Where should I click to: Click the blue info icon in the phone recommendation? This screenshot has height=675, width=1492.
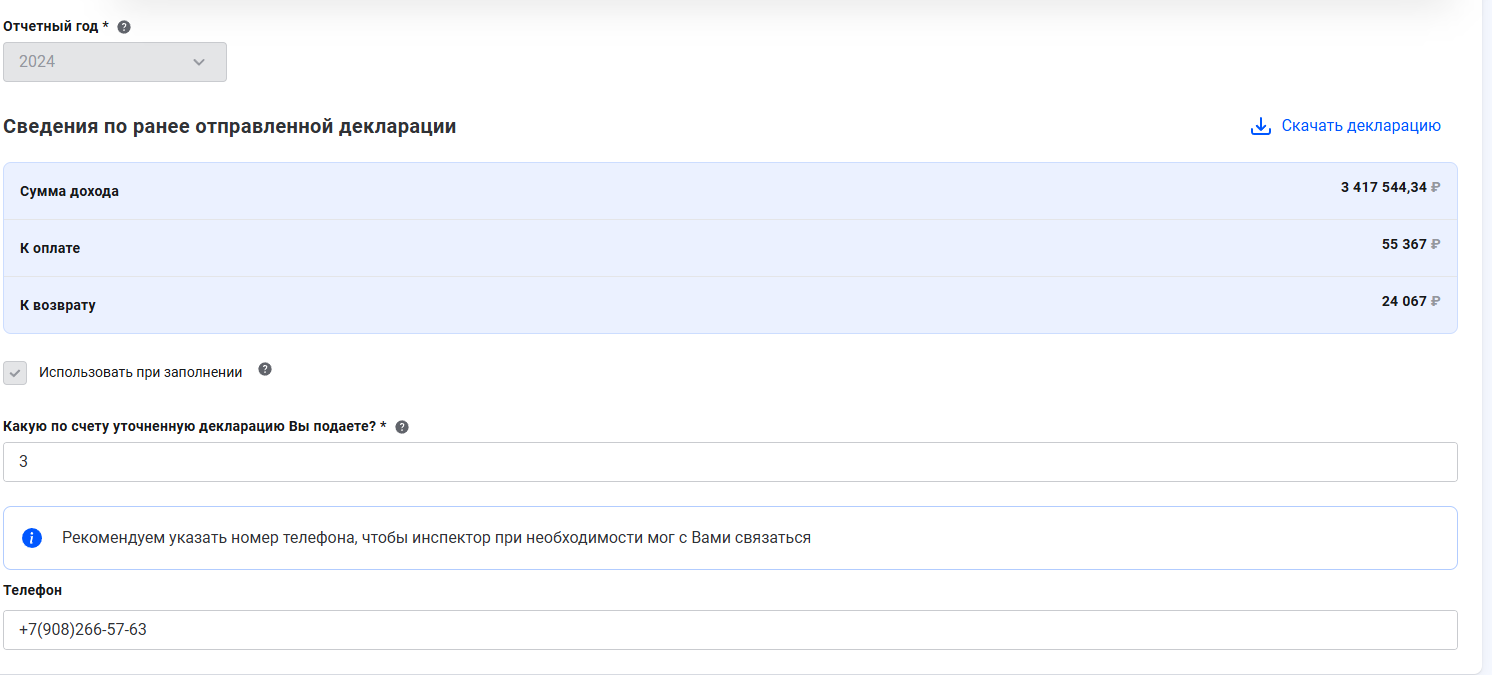coord(32,538)
